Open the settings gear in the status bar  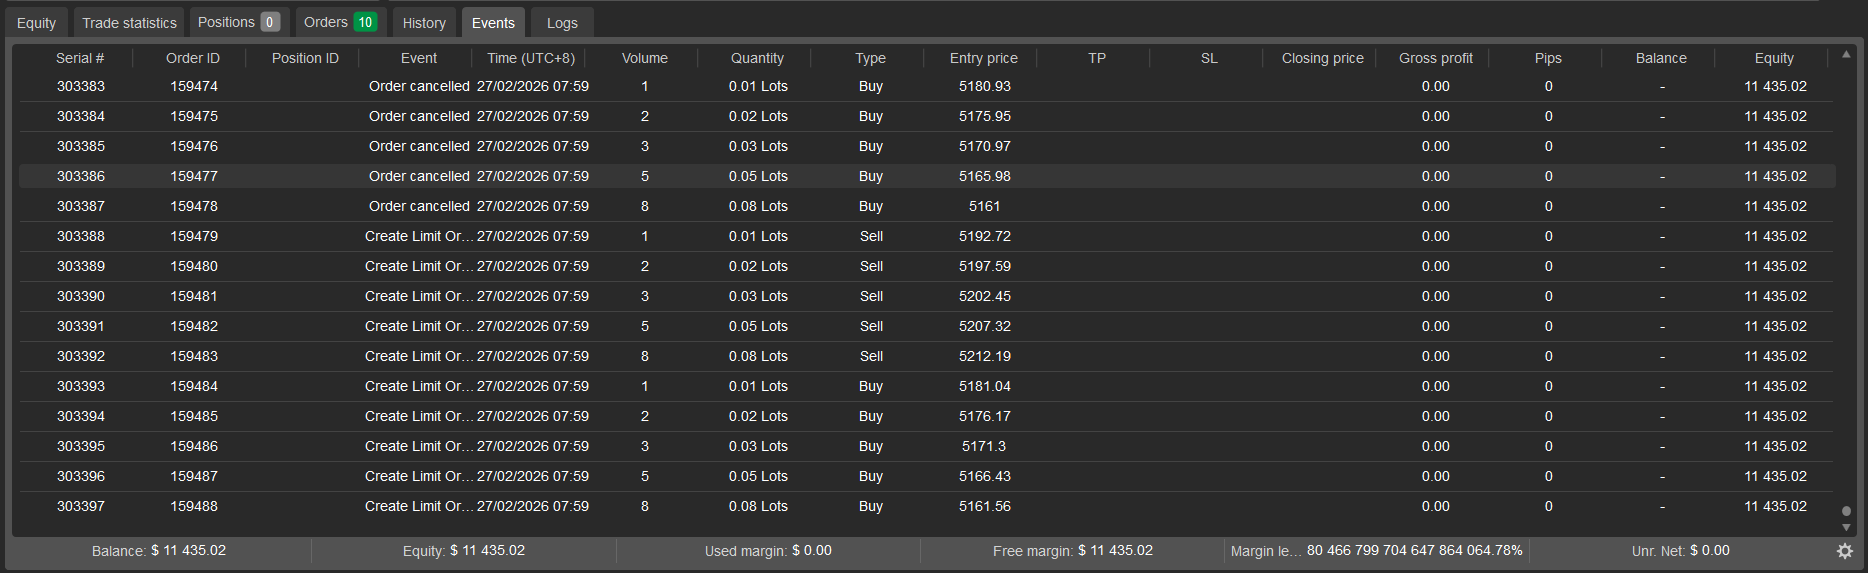tap(1845, 551)
